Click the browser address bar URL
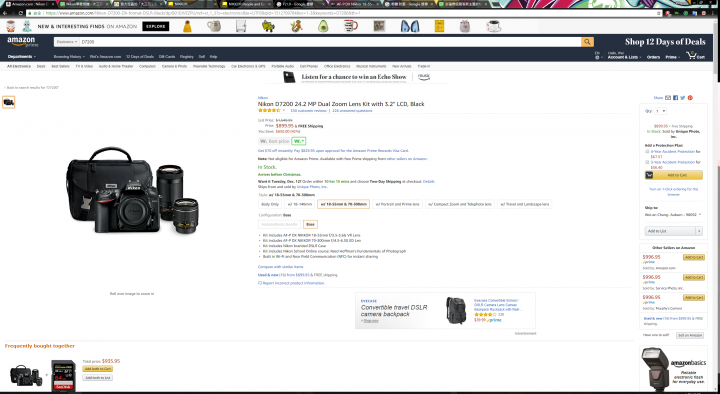Viewport: 720px width, 394px height. coord(202,13)
